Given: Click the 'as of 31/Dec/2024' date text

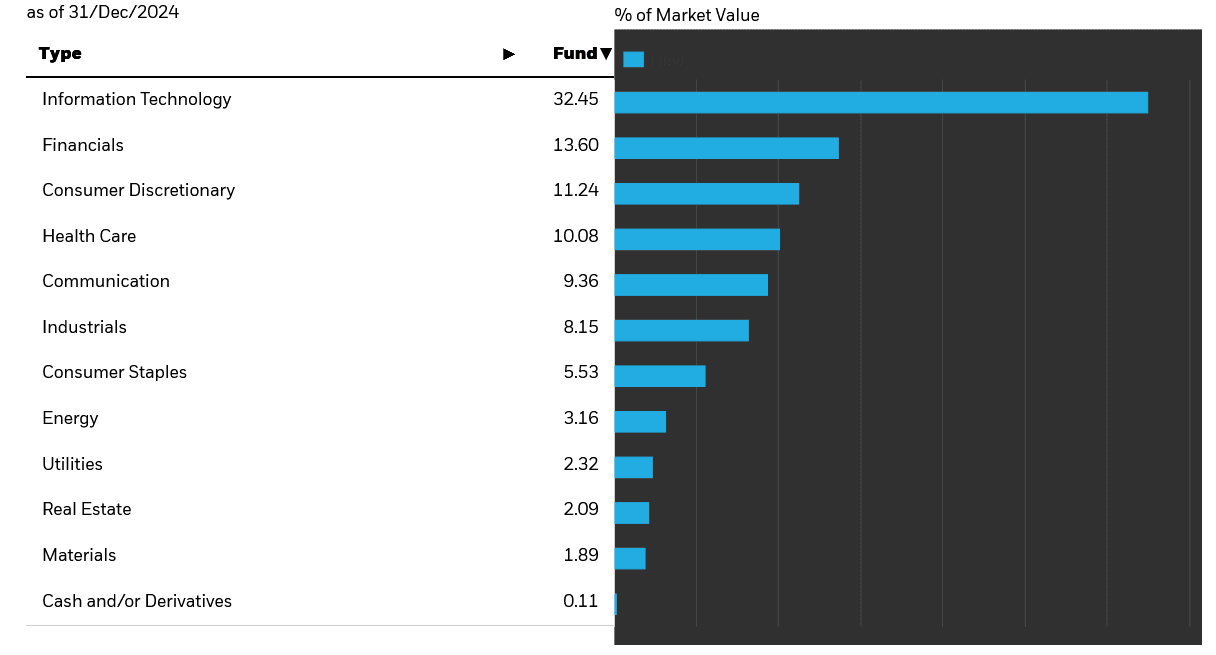Looking at the screenshot, I should pyautogui.click(x=103, y=13).
